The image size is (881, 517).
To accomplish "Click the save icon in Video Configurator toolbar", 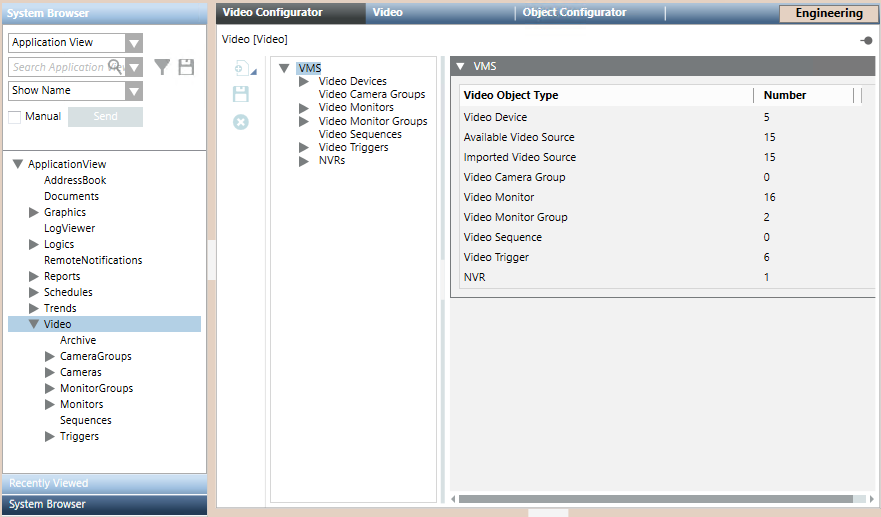I will click(x=240, y=95).
